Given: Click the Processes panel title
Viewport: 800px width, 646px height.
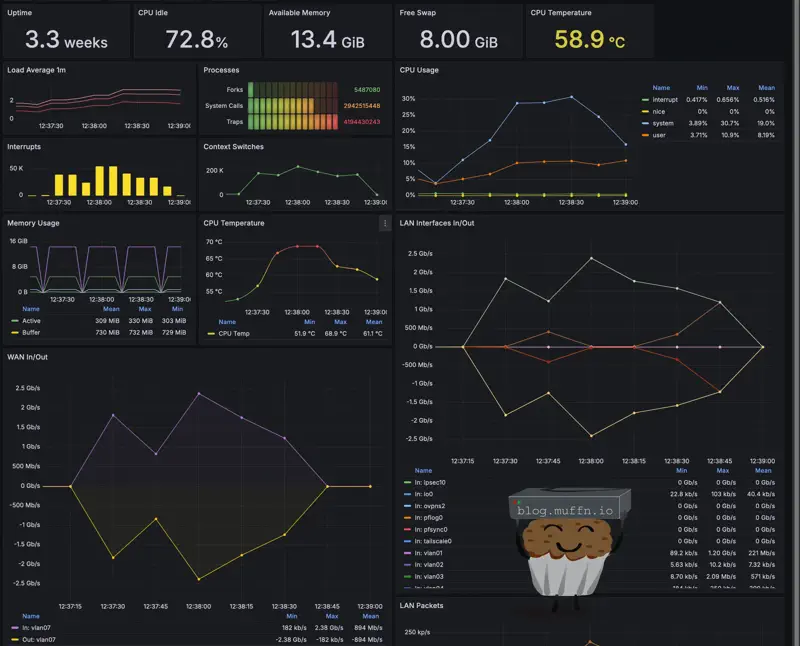Looking at the screenshot, I should coord(221,70).
